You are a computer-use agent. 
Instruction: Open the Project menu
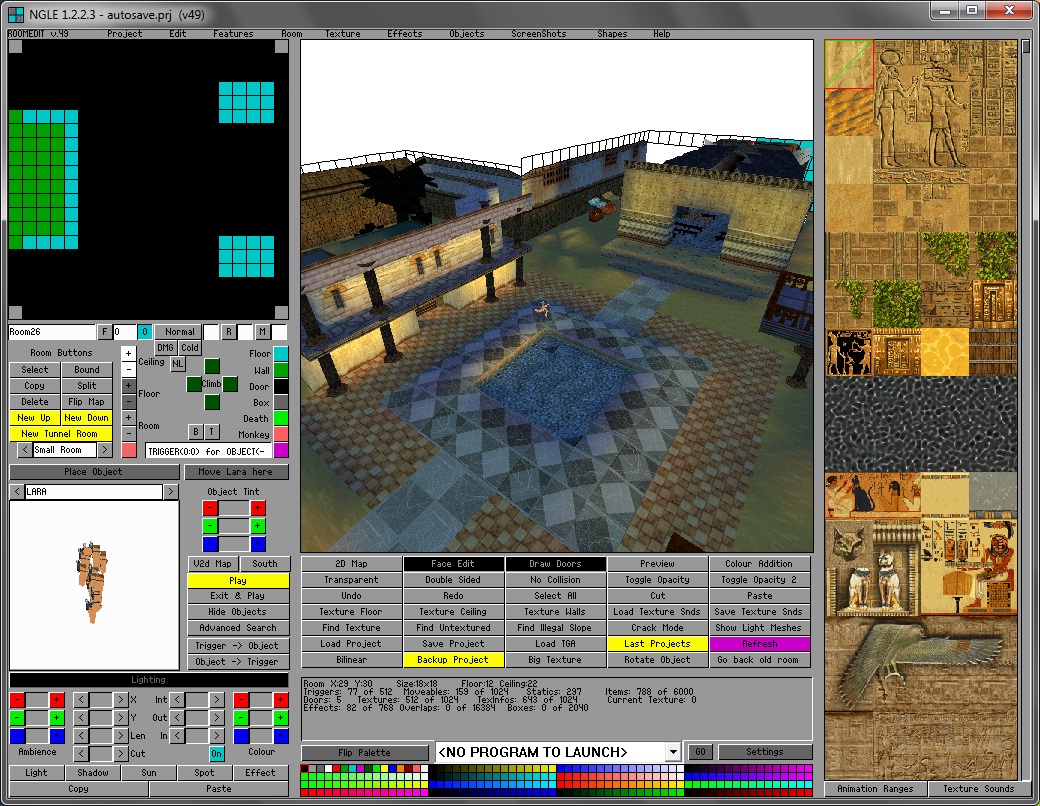click(x=125, y=34)
